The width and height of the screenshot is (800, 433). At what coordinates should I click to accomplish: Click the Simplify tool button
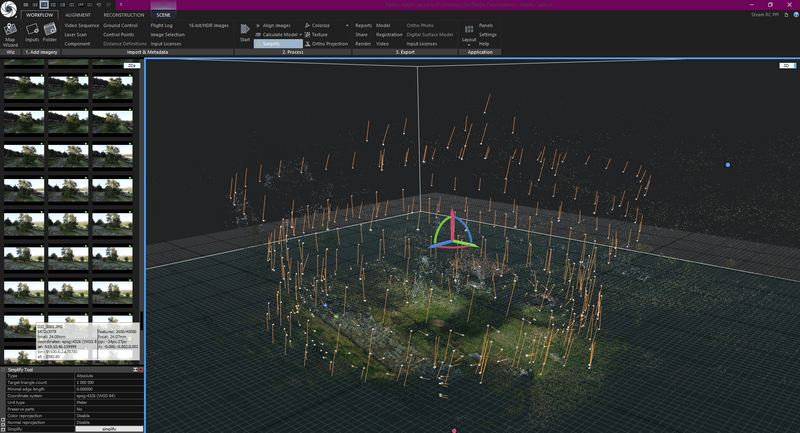[x=278, y=44]
